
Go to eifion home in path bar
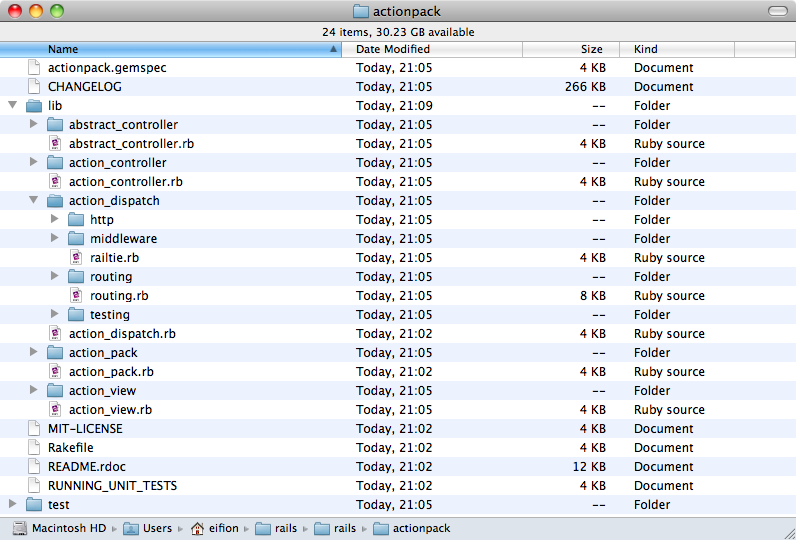coord(215,528)
